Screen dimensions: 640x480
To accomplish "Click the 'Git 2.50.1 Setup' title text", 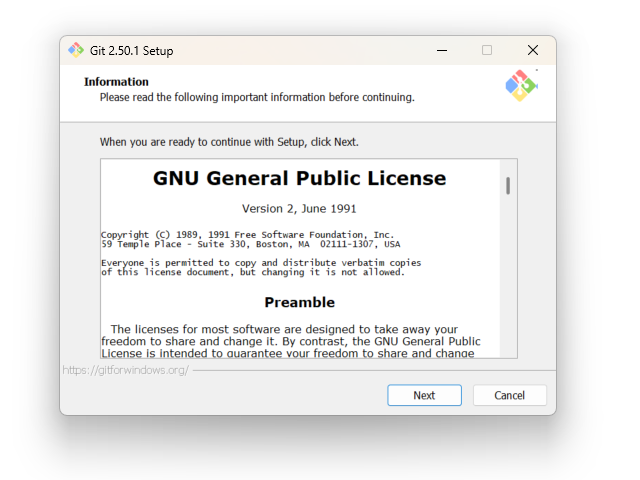I will [x=131, y=51].
